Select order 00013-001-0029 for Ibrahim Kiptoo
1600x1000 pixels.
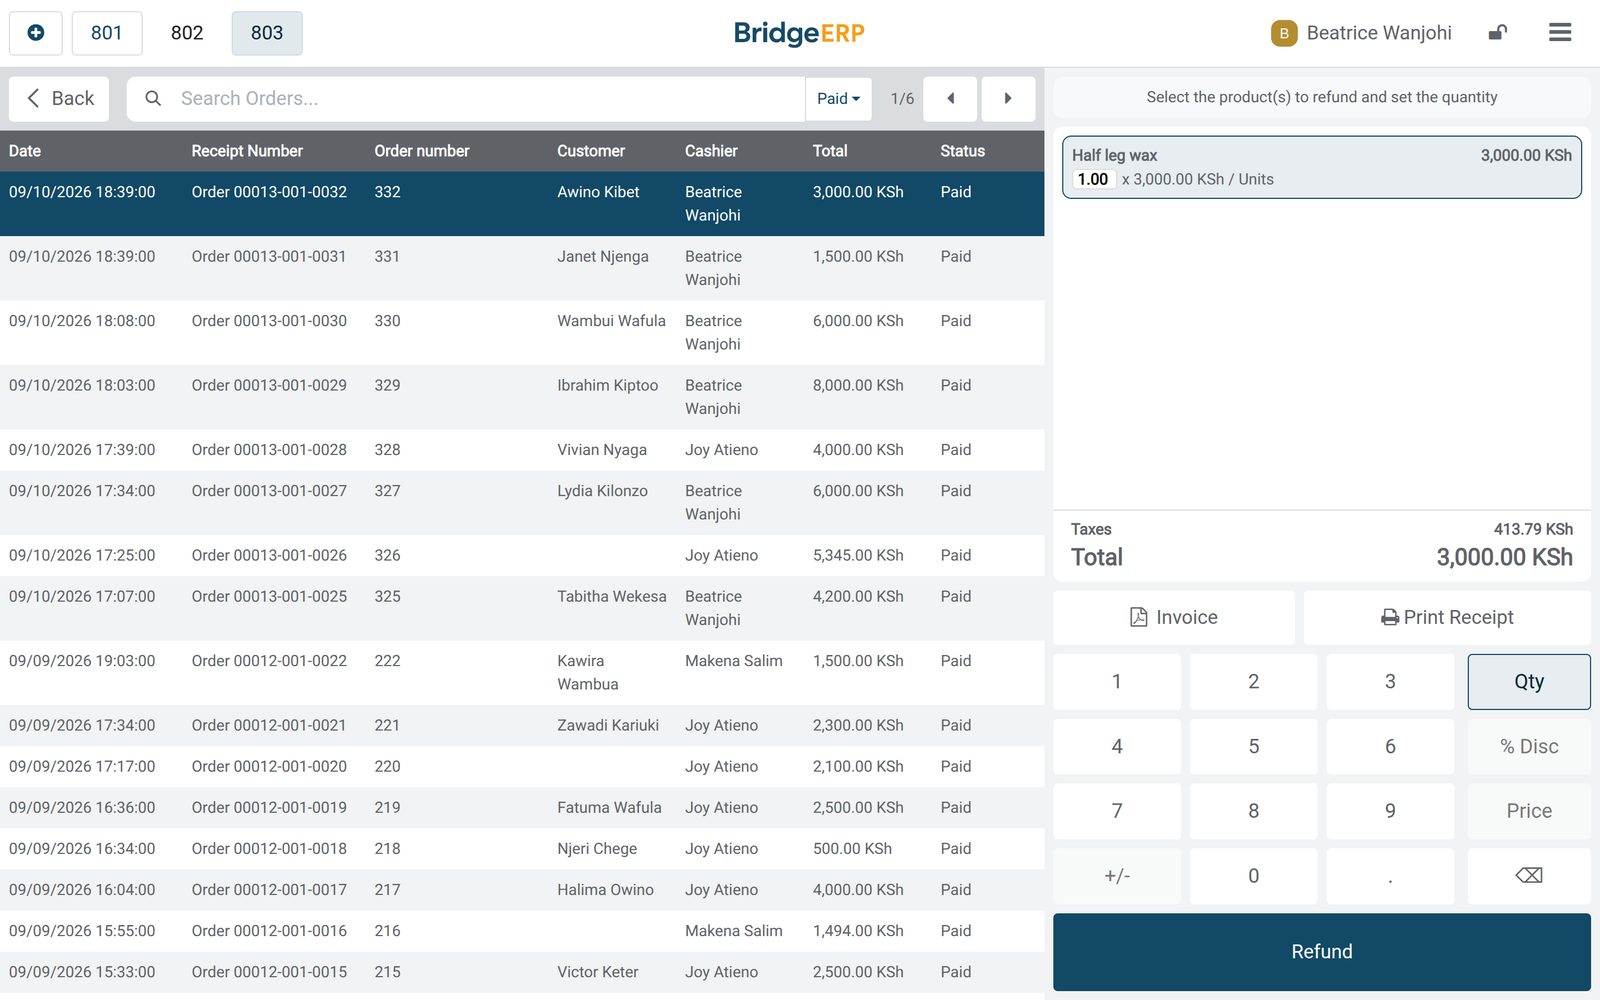[x=522, y=397]
